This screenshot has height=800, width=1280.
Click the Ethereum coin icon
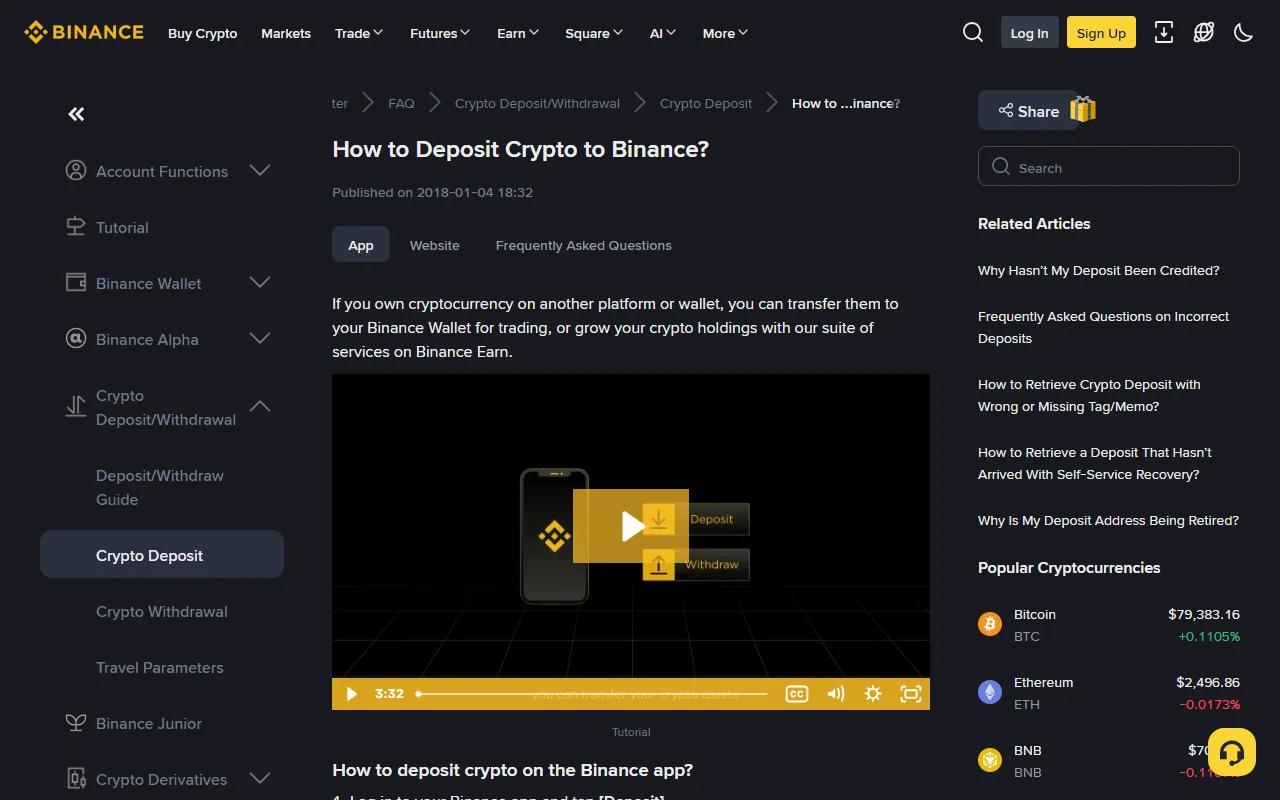click(x=990, y=693)
